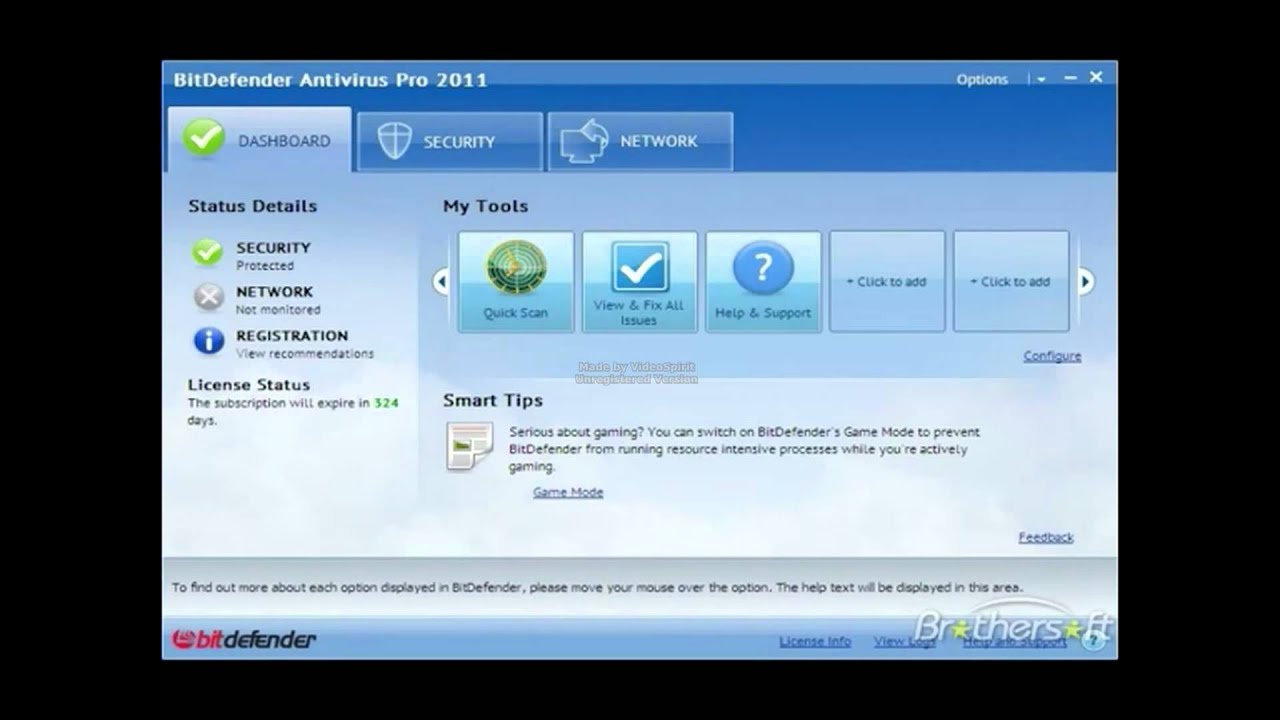
Task: Minimize the BitDefender window
Action: click(x=1070, y=78)
